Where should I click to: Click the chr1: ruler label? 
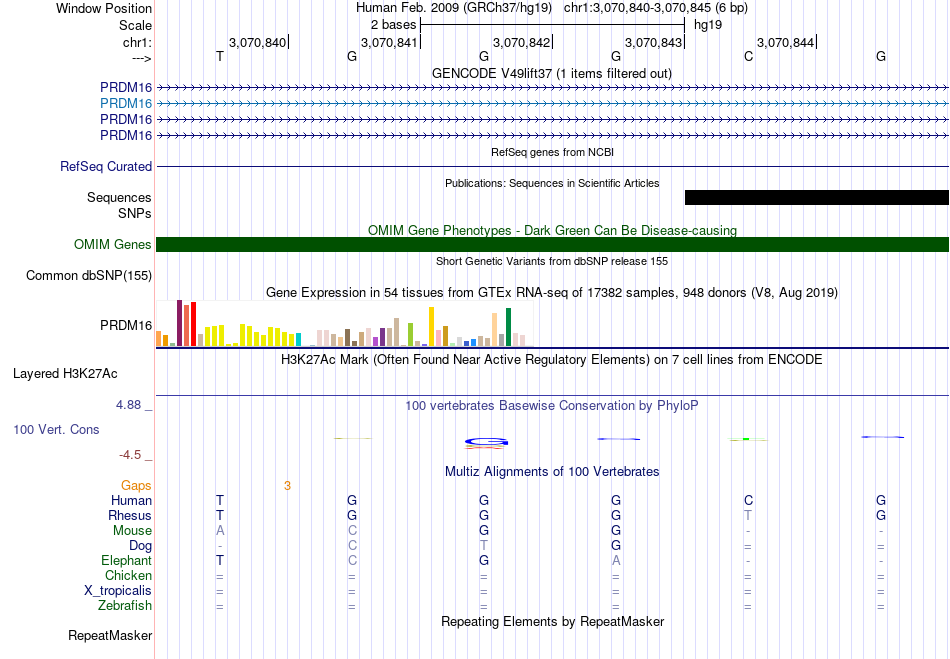pos(137,42)
